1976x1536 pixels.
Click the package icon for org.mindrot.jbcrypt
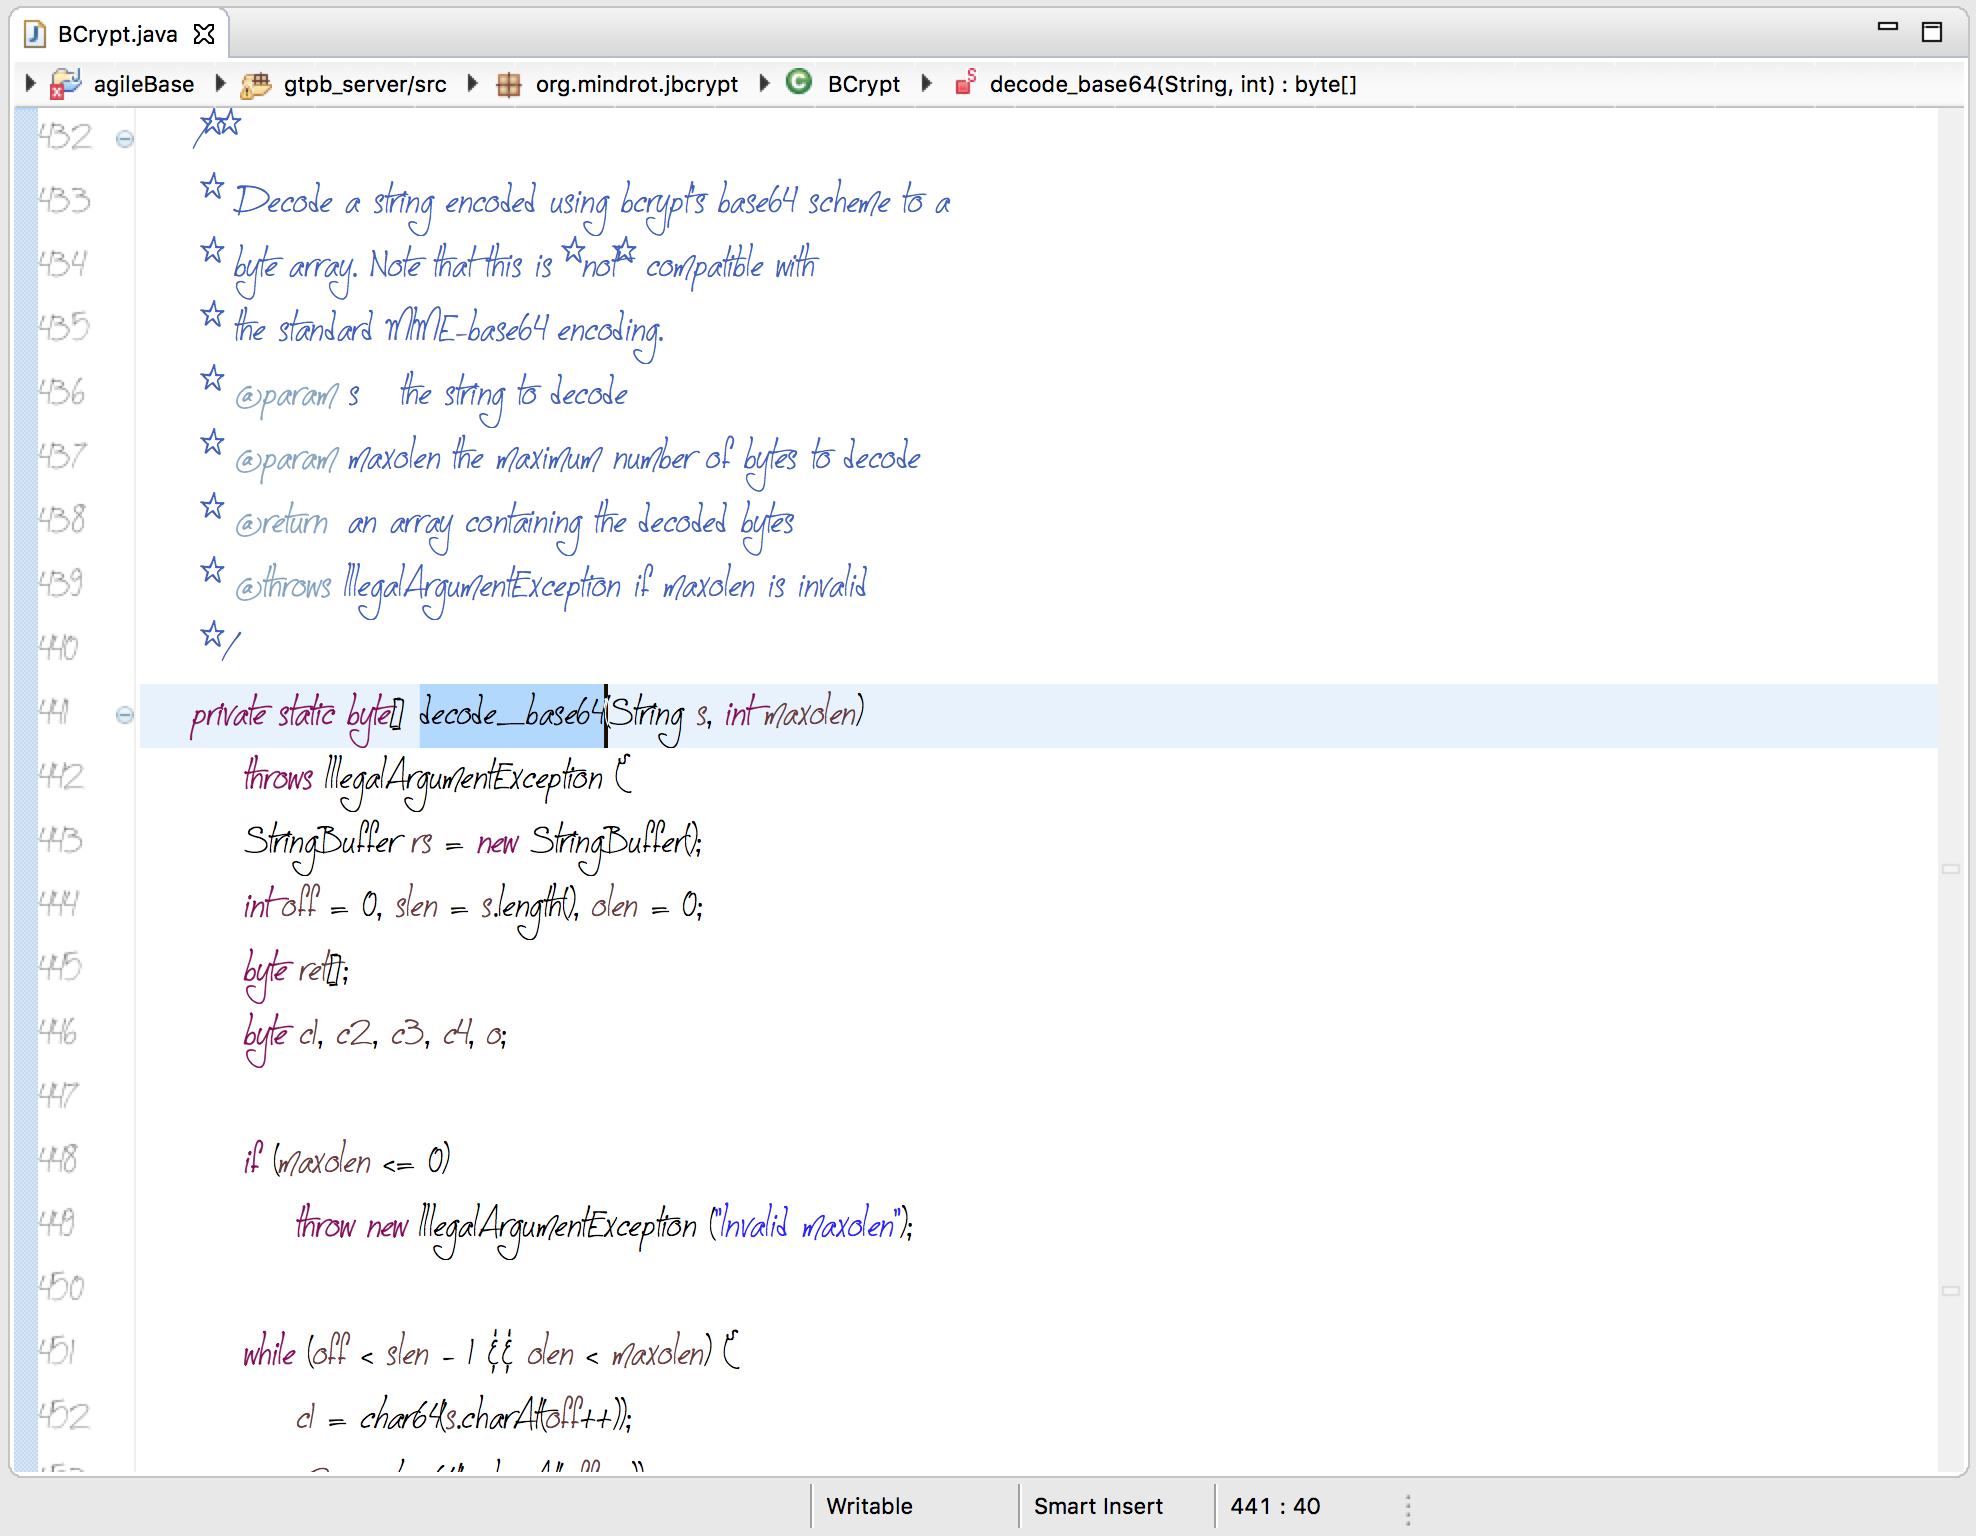tap(509, 84)
